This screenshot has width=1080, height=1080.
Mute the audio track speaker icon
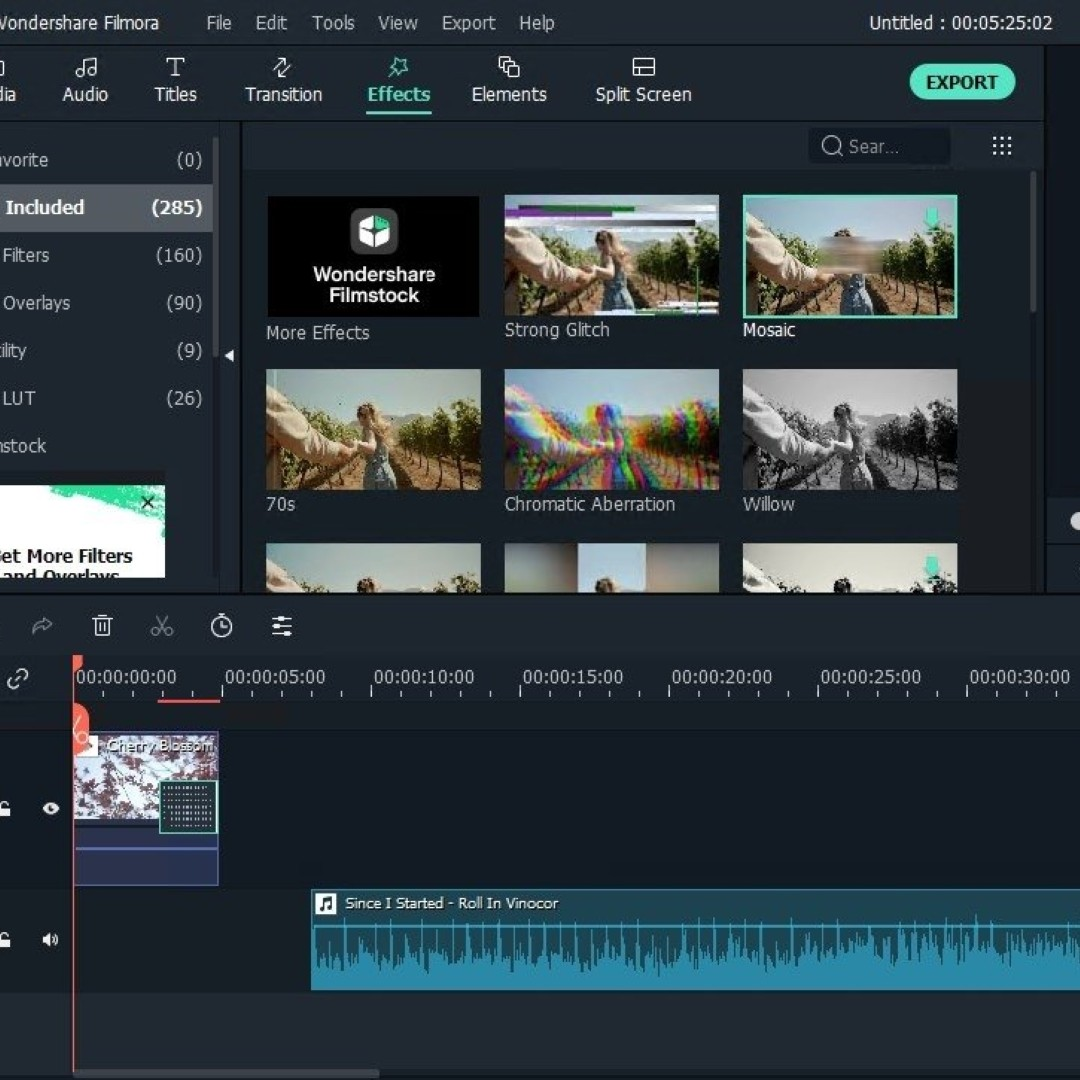pyautogui.click(x=50, y=940)
